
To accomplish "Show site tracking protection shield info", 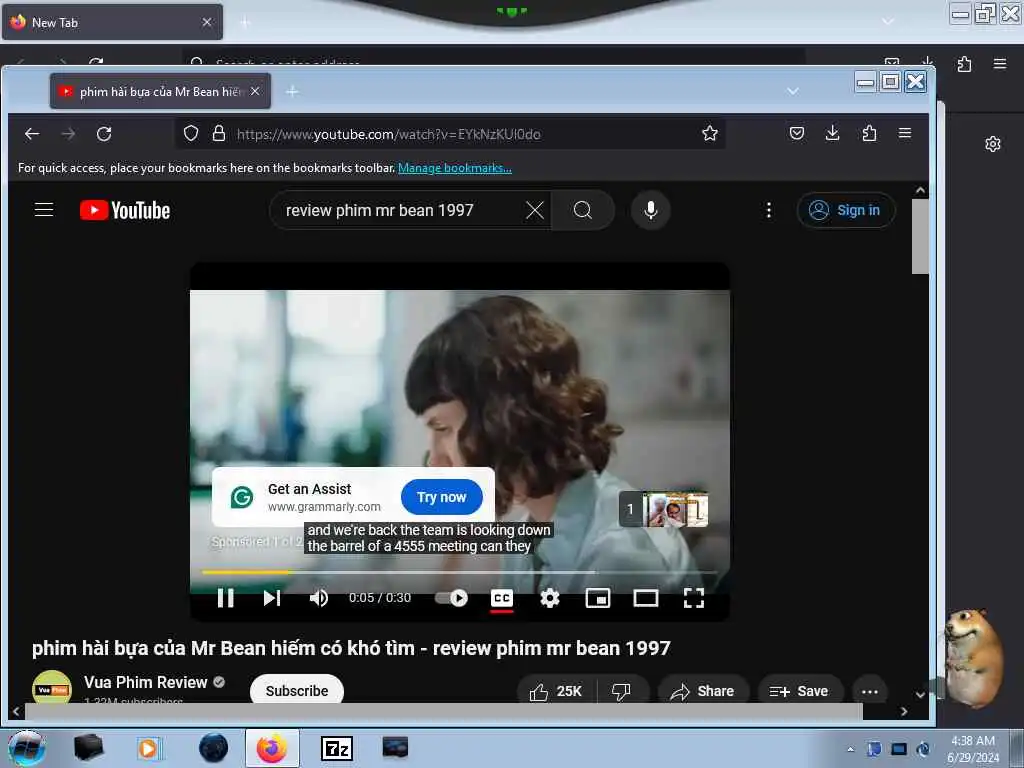I will [x=191, y=134].
